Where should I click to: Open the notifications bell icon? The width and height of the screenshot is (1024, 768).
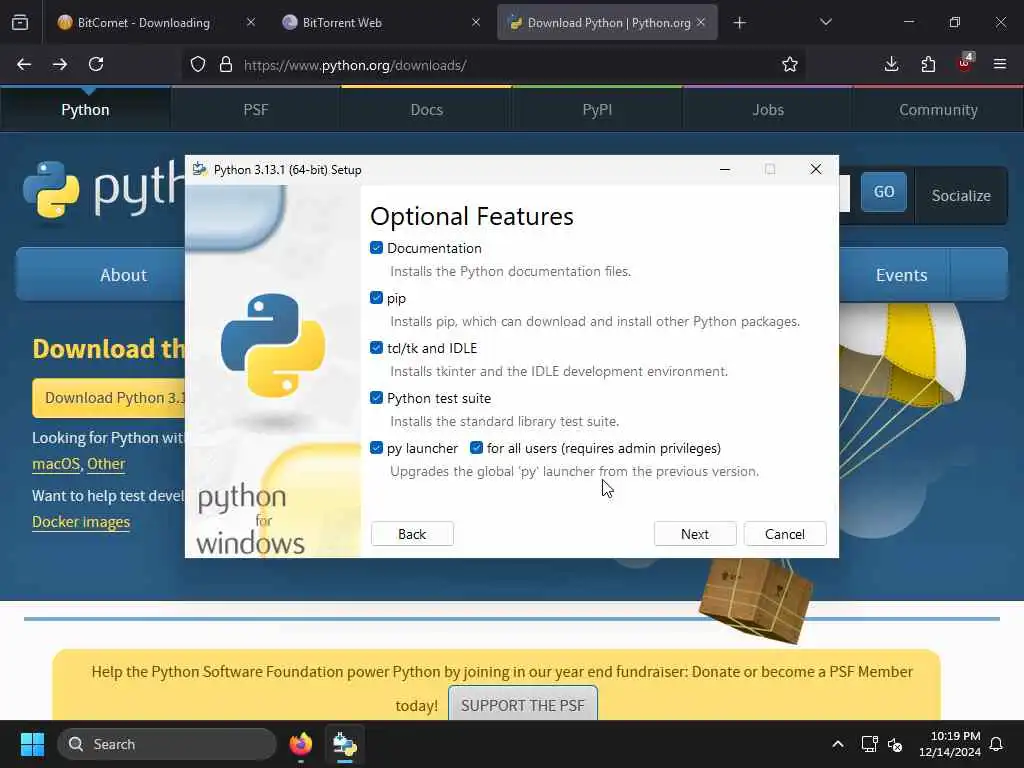pyautogui.click(x=997, y=744)
